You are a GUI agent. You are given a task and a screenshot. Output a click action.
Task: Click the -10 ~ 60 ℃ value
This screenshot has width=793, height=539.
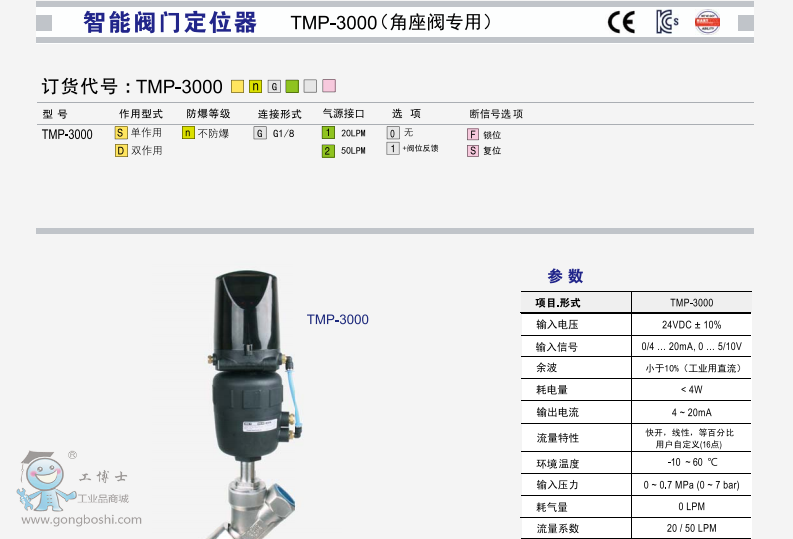click(692, 462)
